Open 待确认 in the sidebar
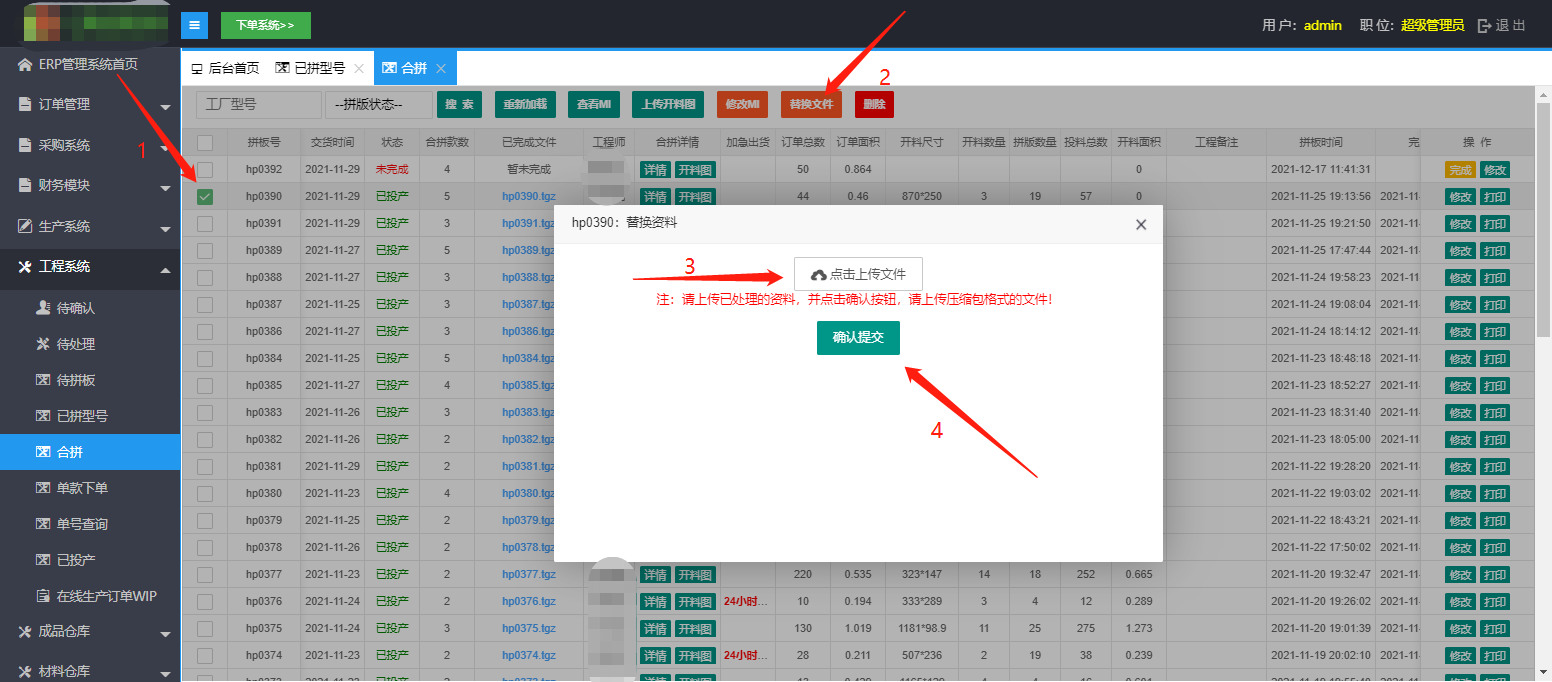Image resolution: width=1552 pixels, height=682 pixels. tap(75, 308)
